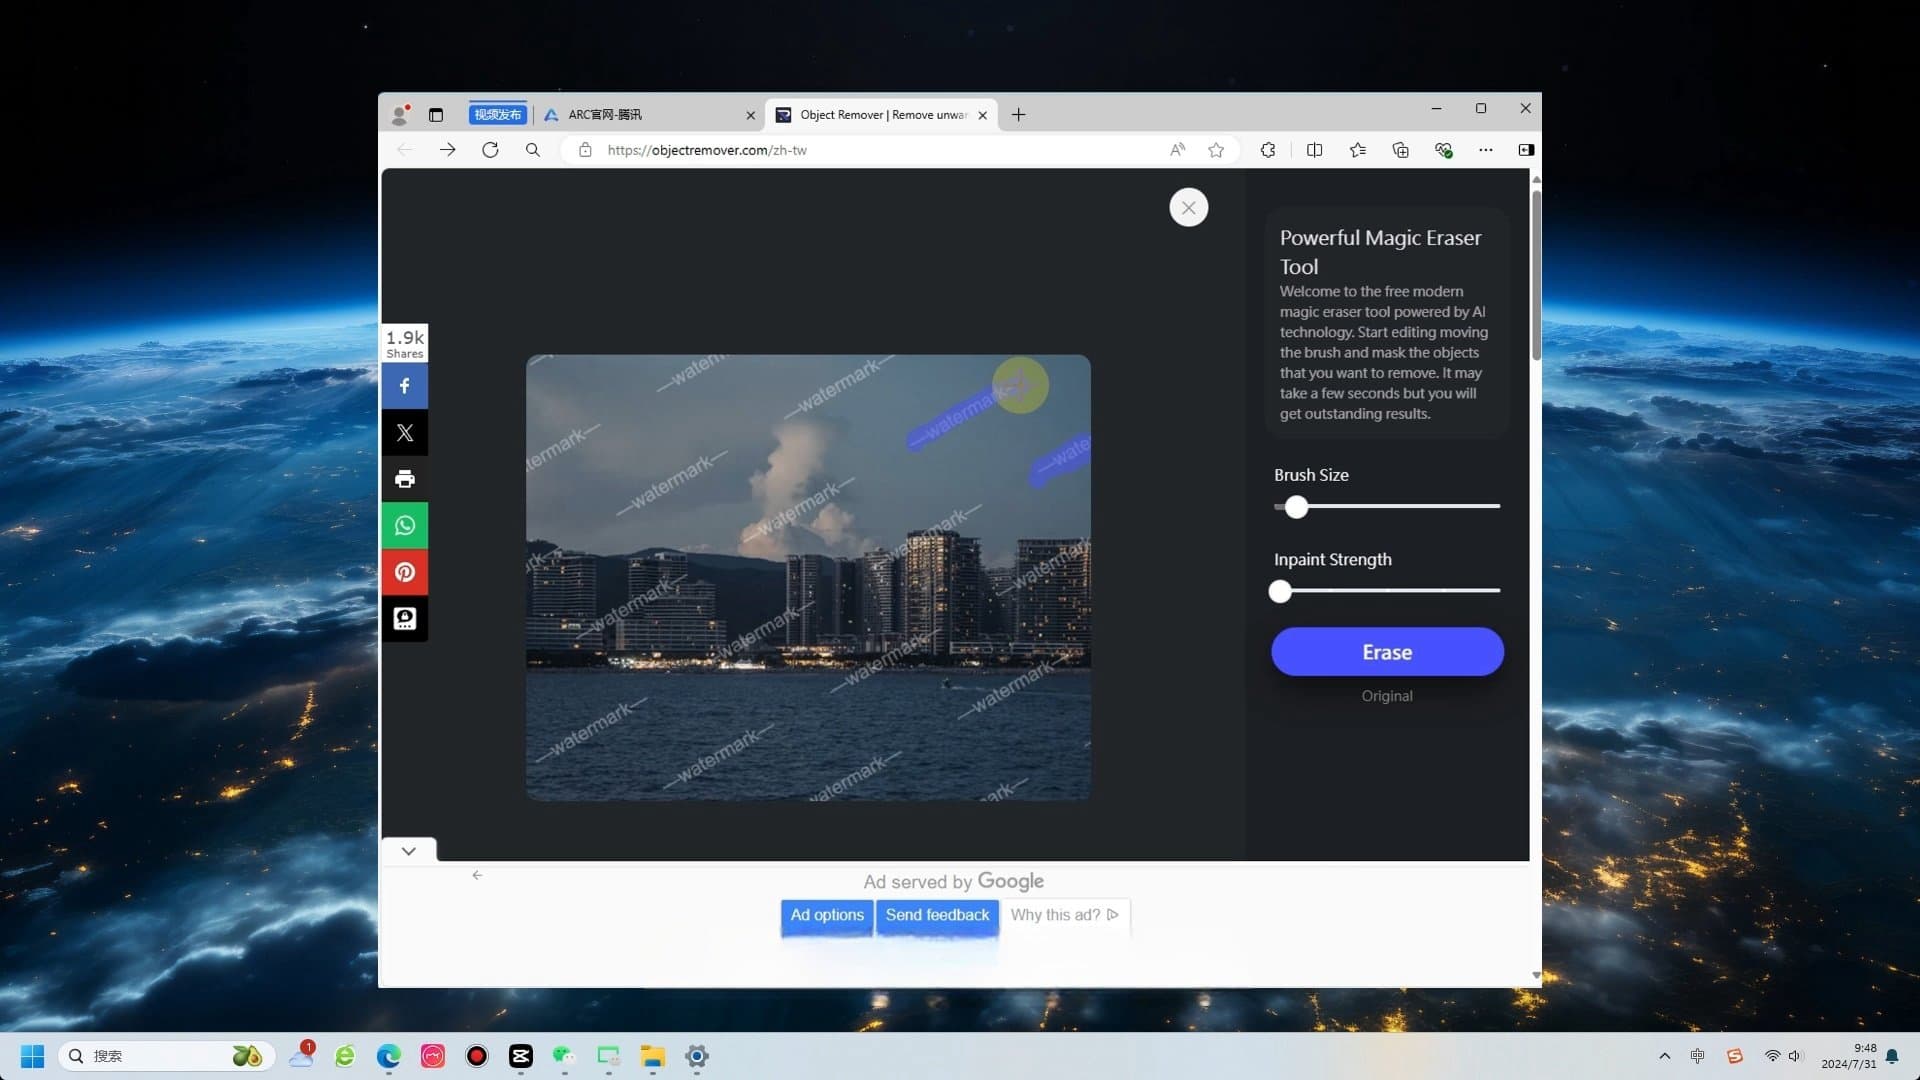The image size is (1920, 1080).
Task: Toggle the browser sidebar icon
Action: coord(1526,150)
